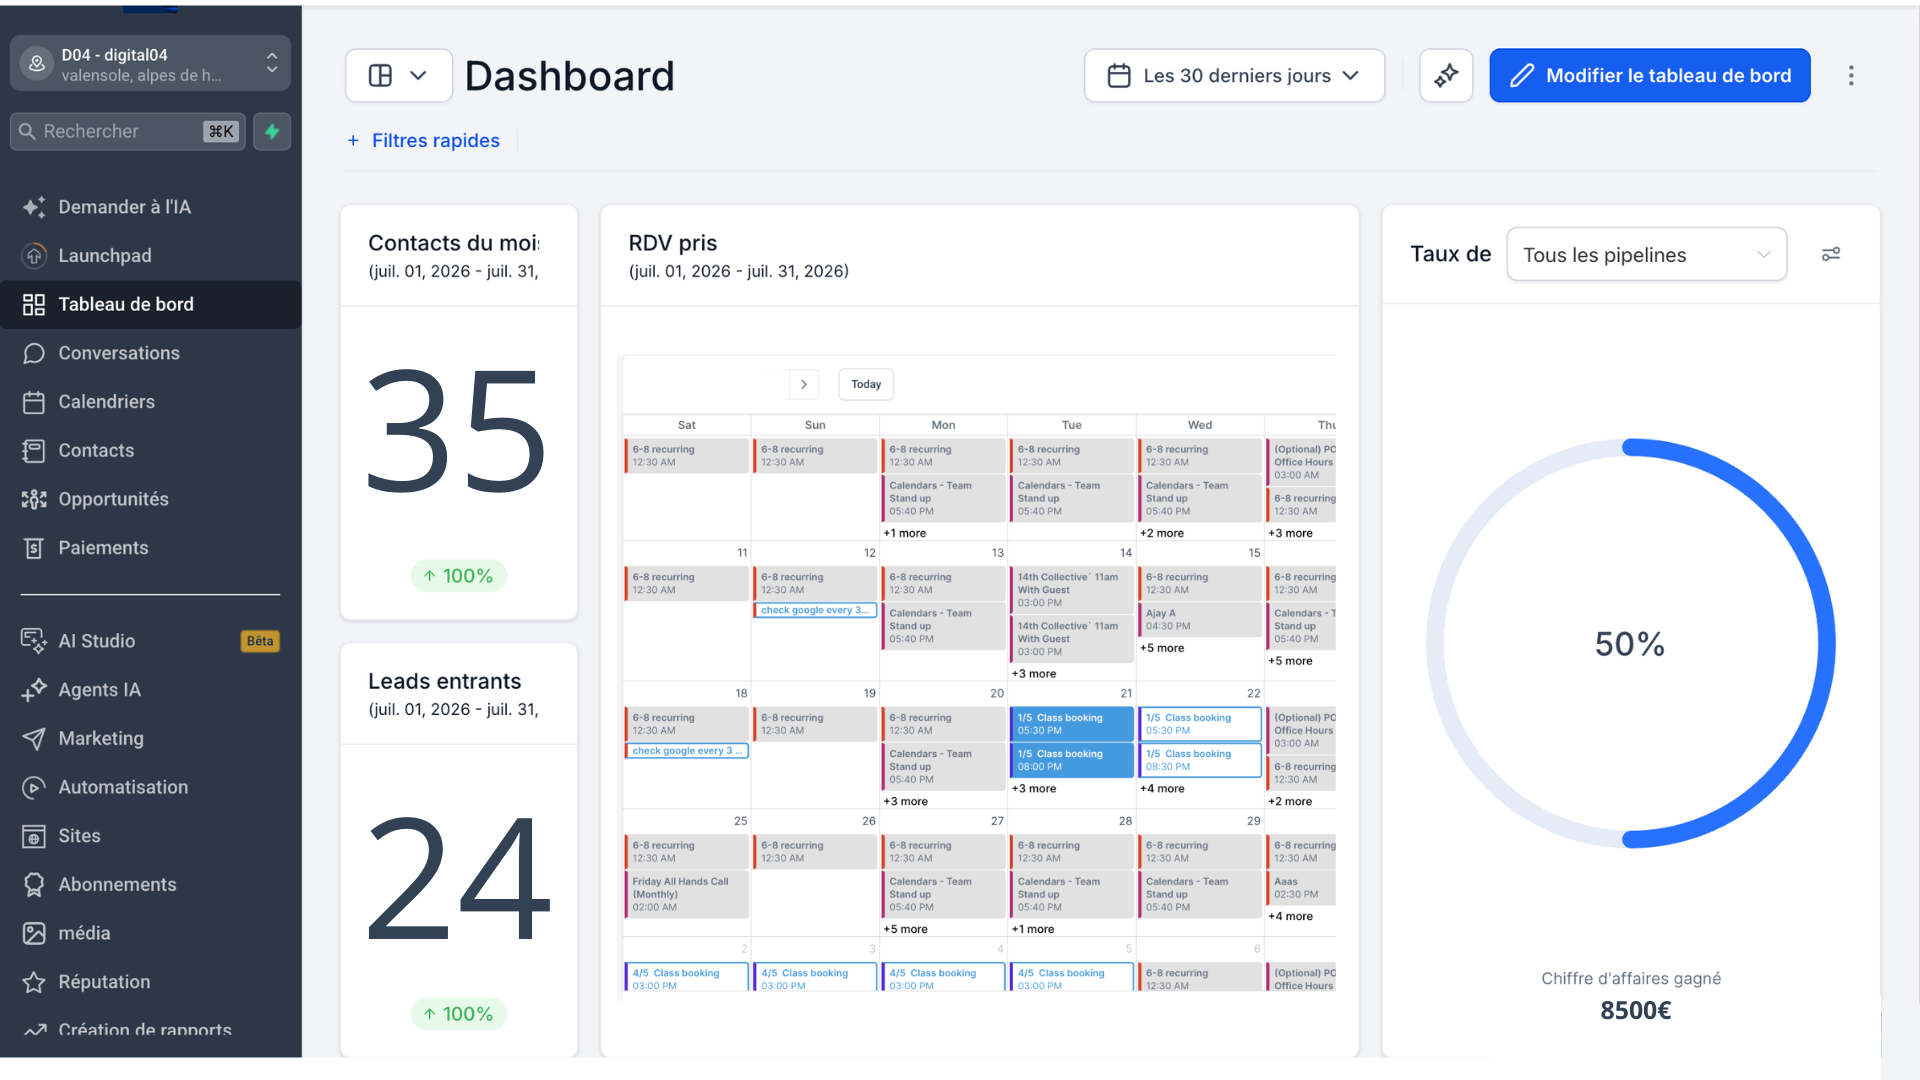Open AI Studio Bêta

[150, 641]
